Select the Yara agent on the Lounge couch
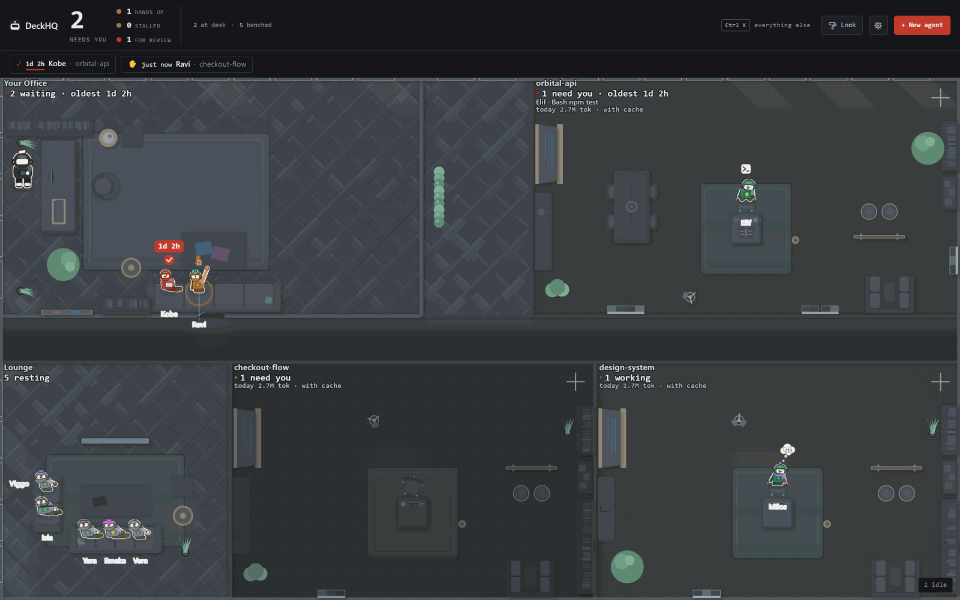Screen dimensions: 960x600 pos(89,529)
